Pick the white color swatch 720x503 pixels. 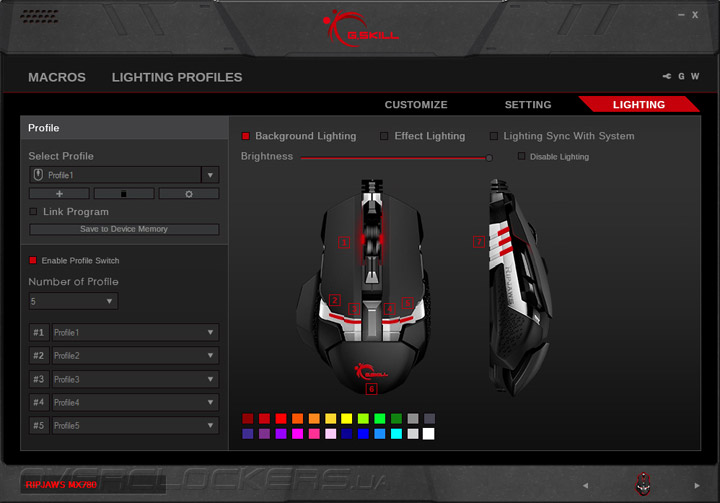pos(428,434)
